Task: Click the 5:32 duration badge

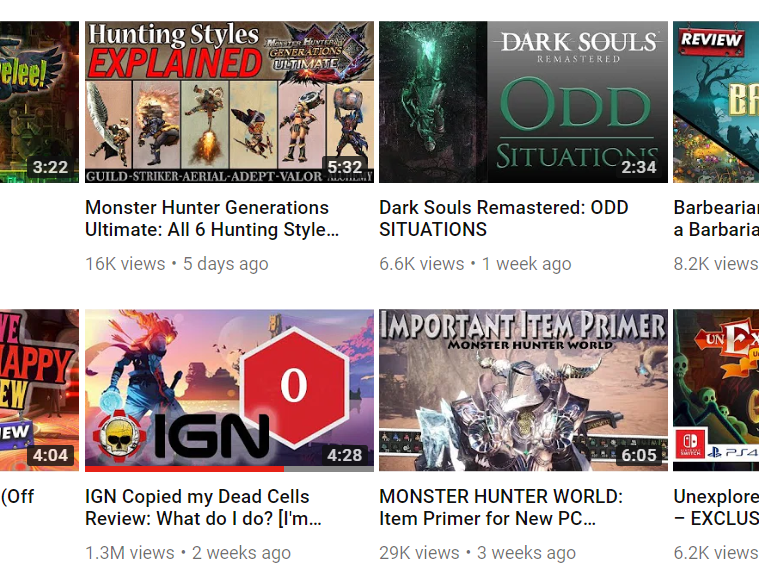Action: pos(345,167)
